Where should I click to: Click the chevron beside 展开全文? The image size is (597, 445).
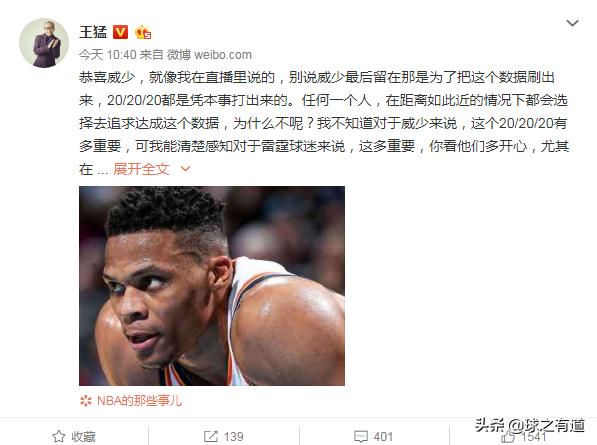[185, 169]
